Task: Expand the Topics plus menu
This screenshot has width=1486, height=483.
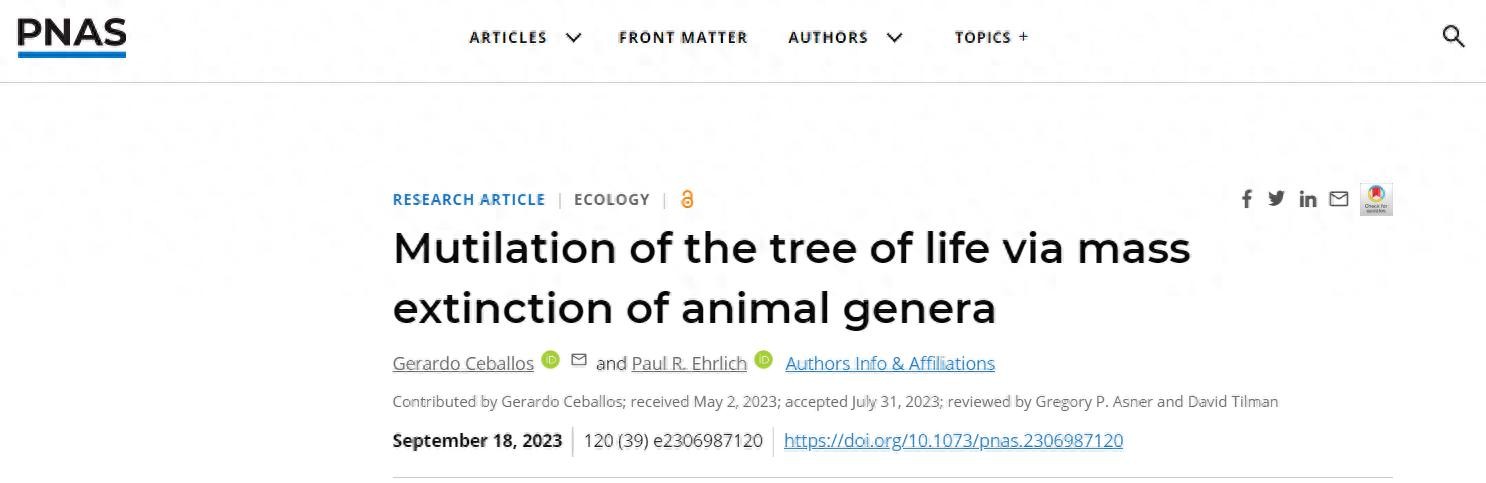Action: click(991, 37)
